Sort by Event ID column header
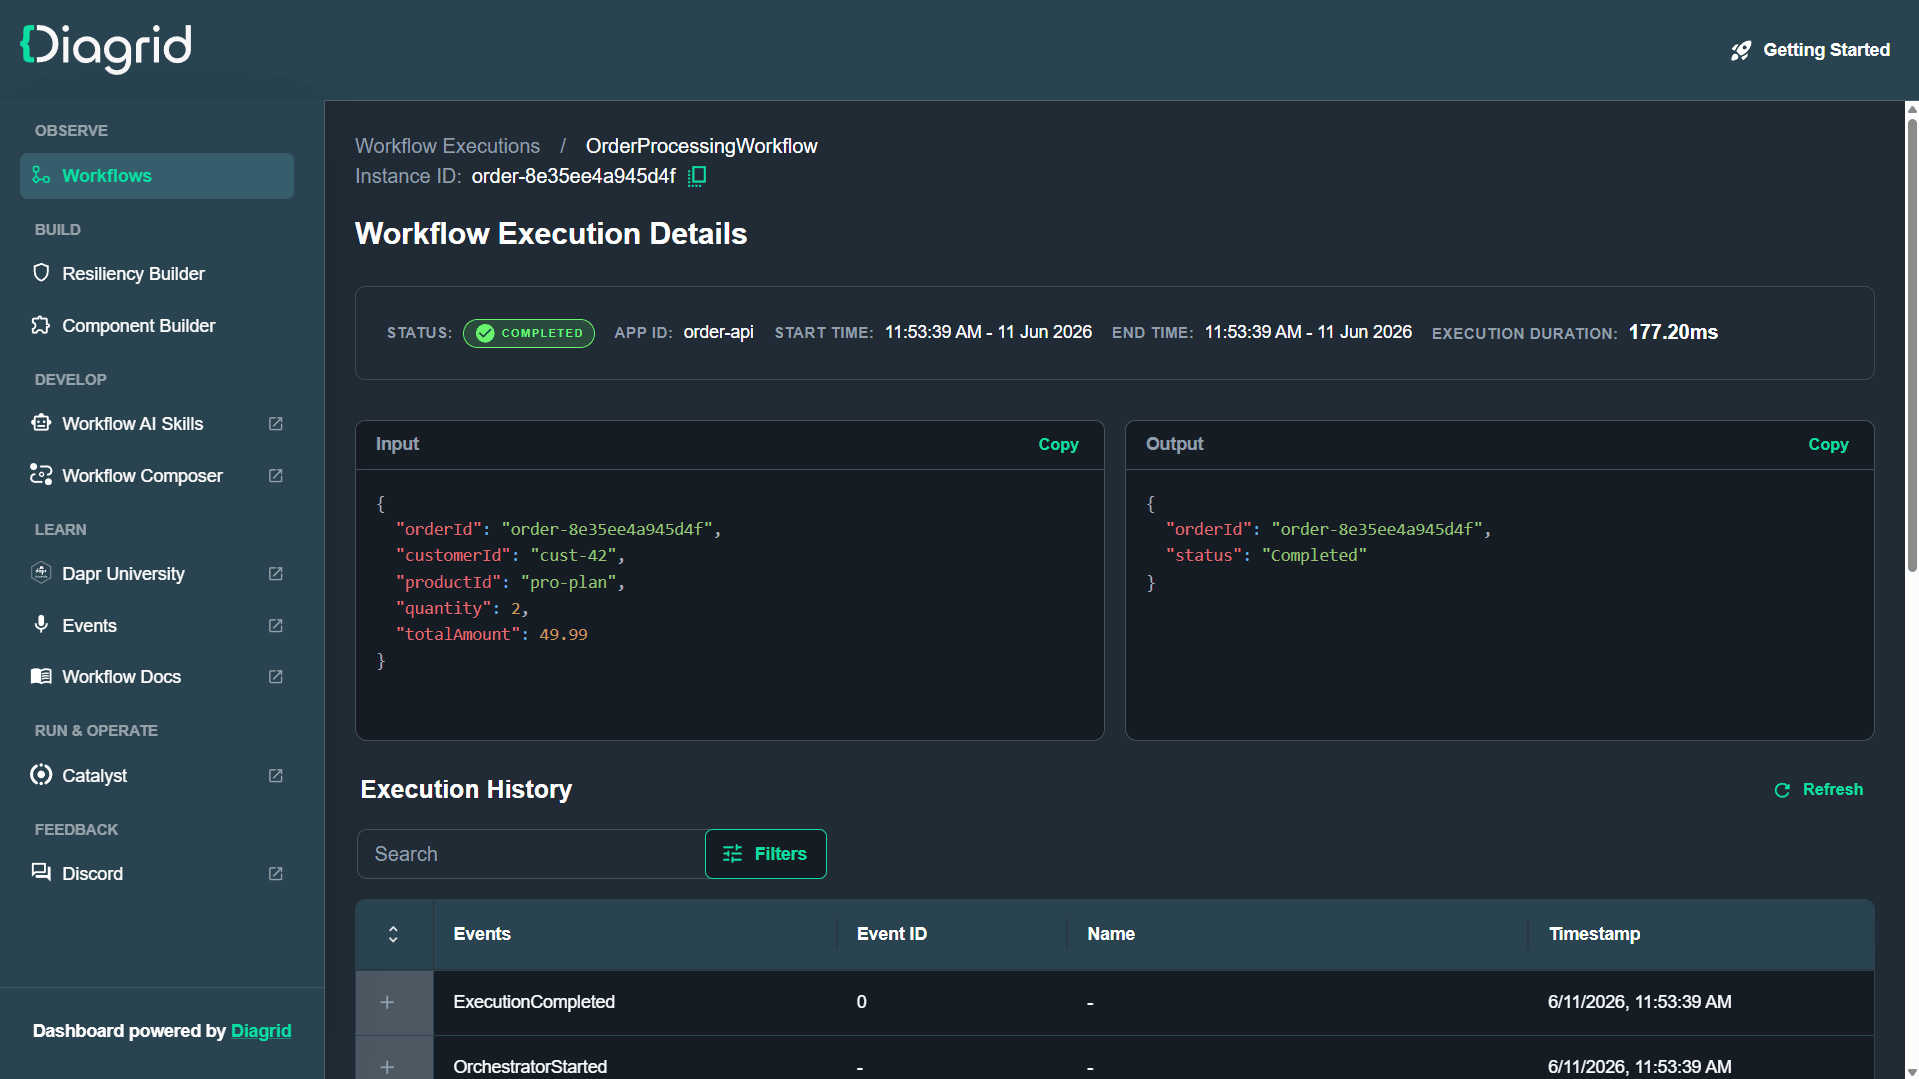 (x=892, y=934)
